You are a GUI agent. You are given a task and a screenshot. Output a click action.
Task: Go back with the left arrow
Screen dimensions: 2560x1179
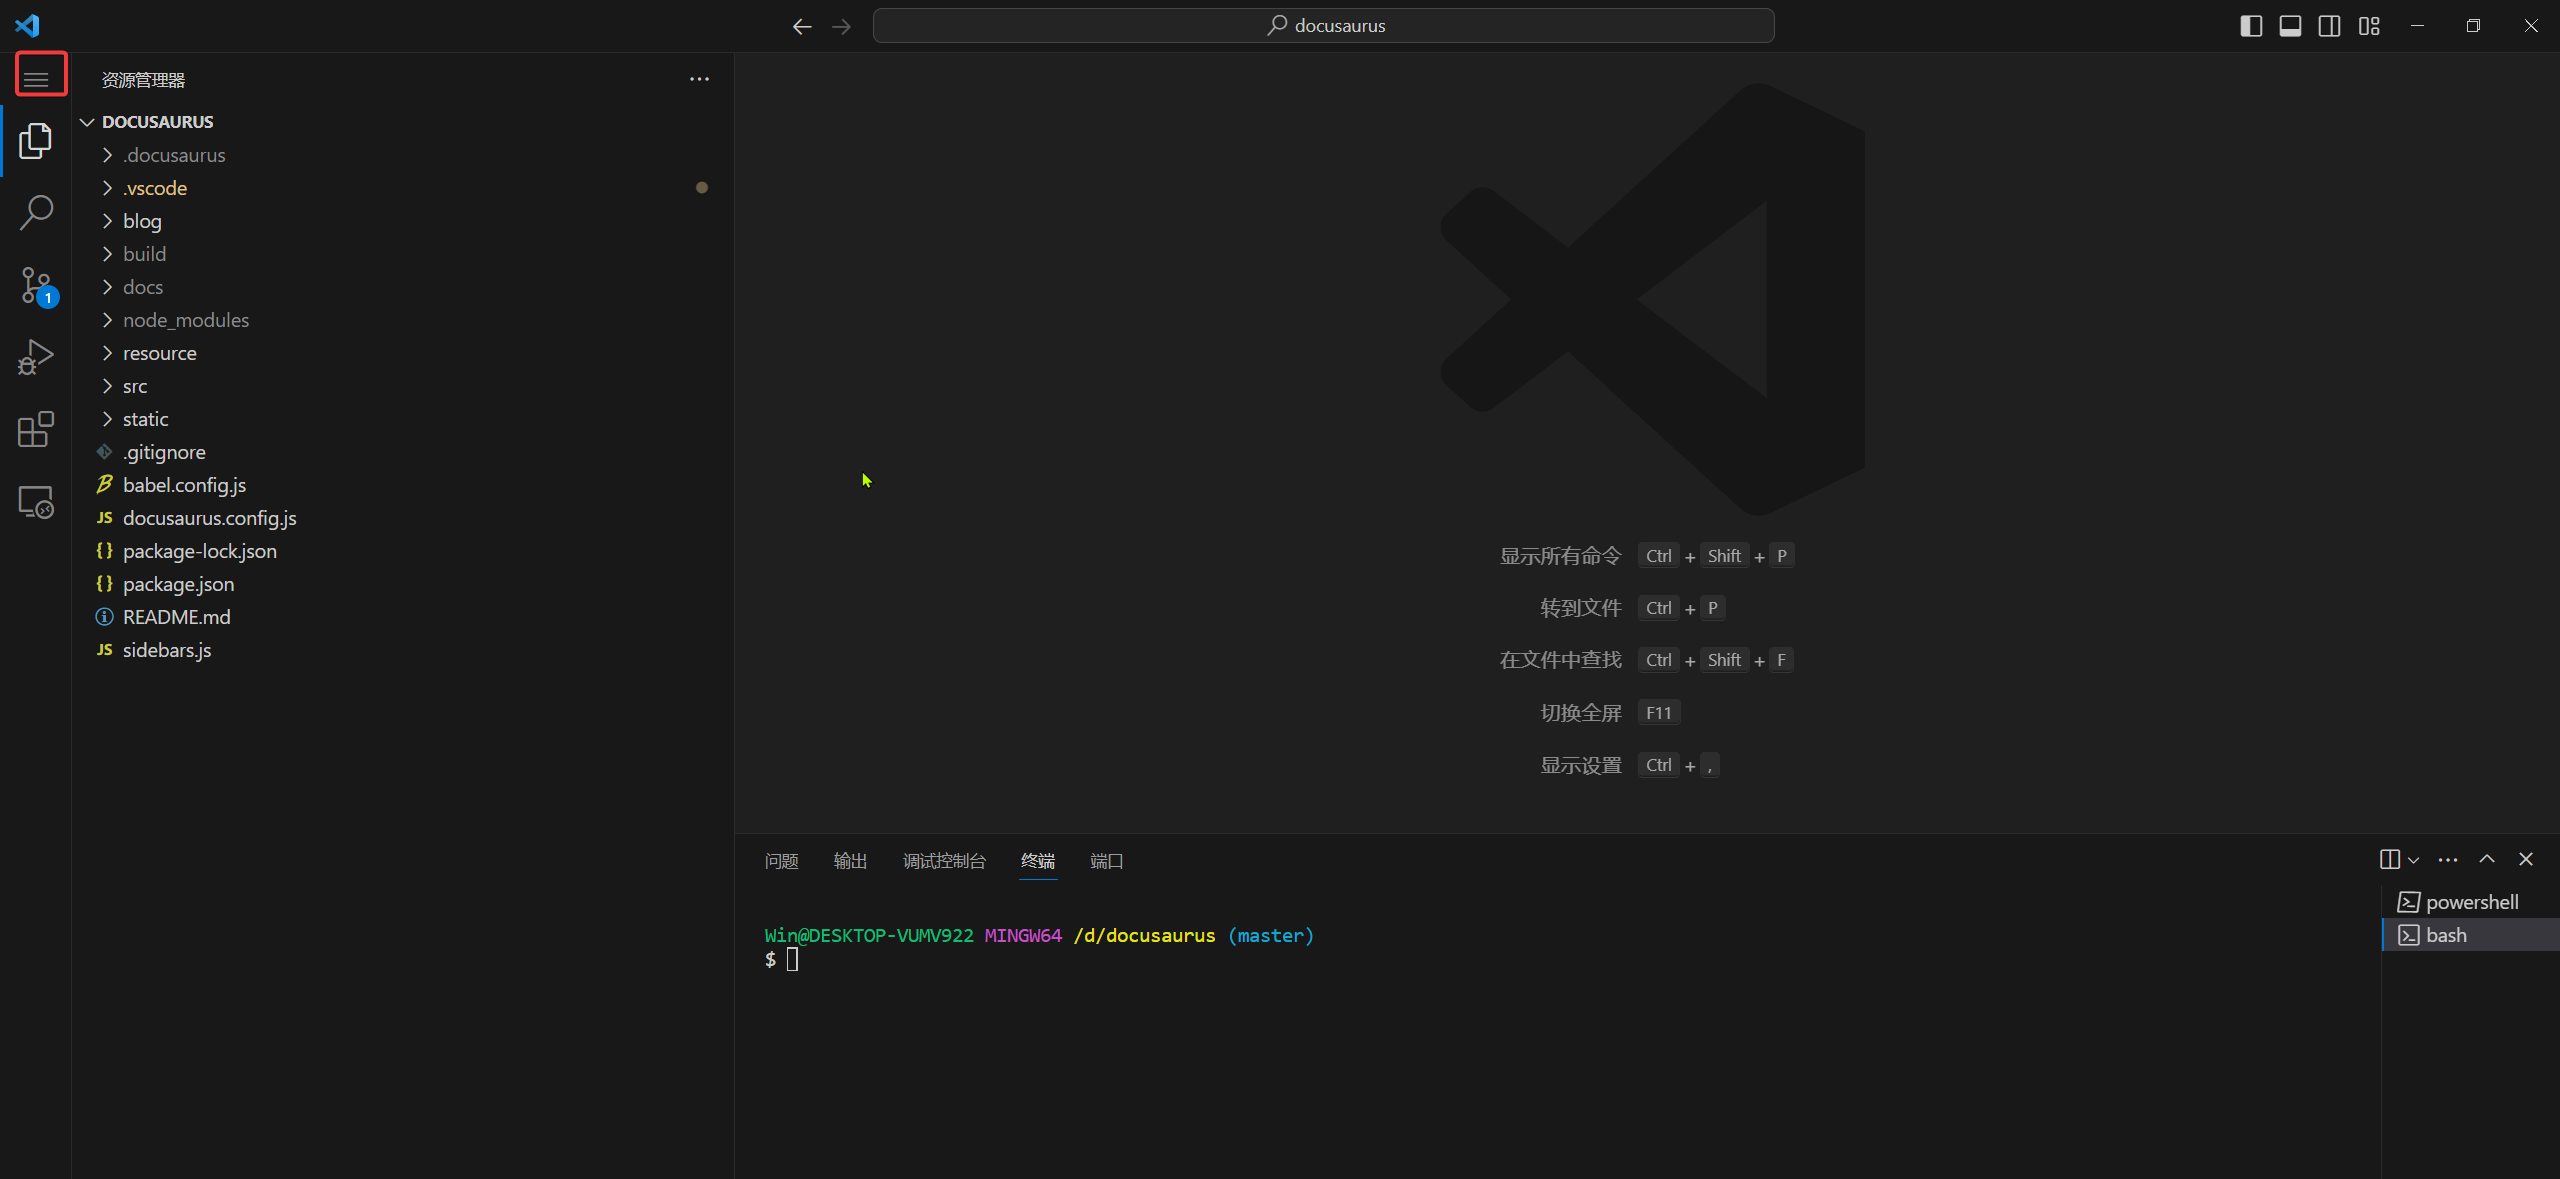(802, 26)
